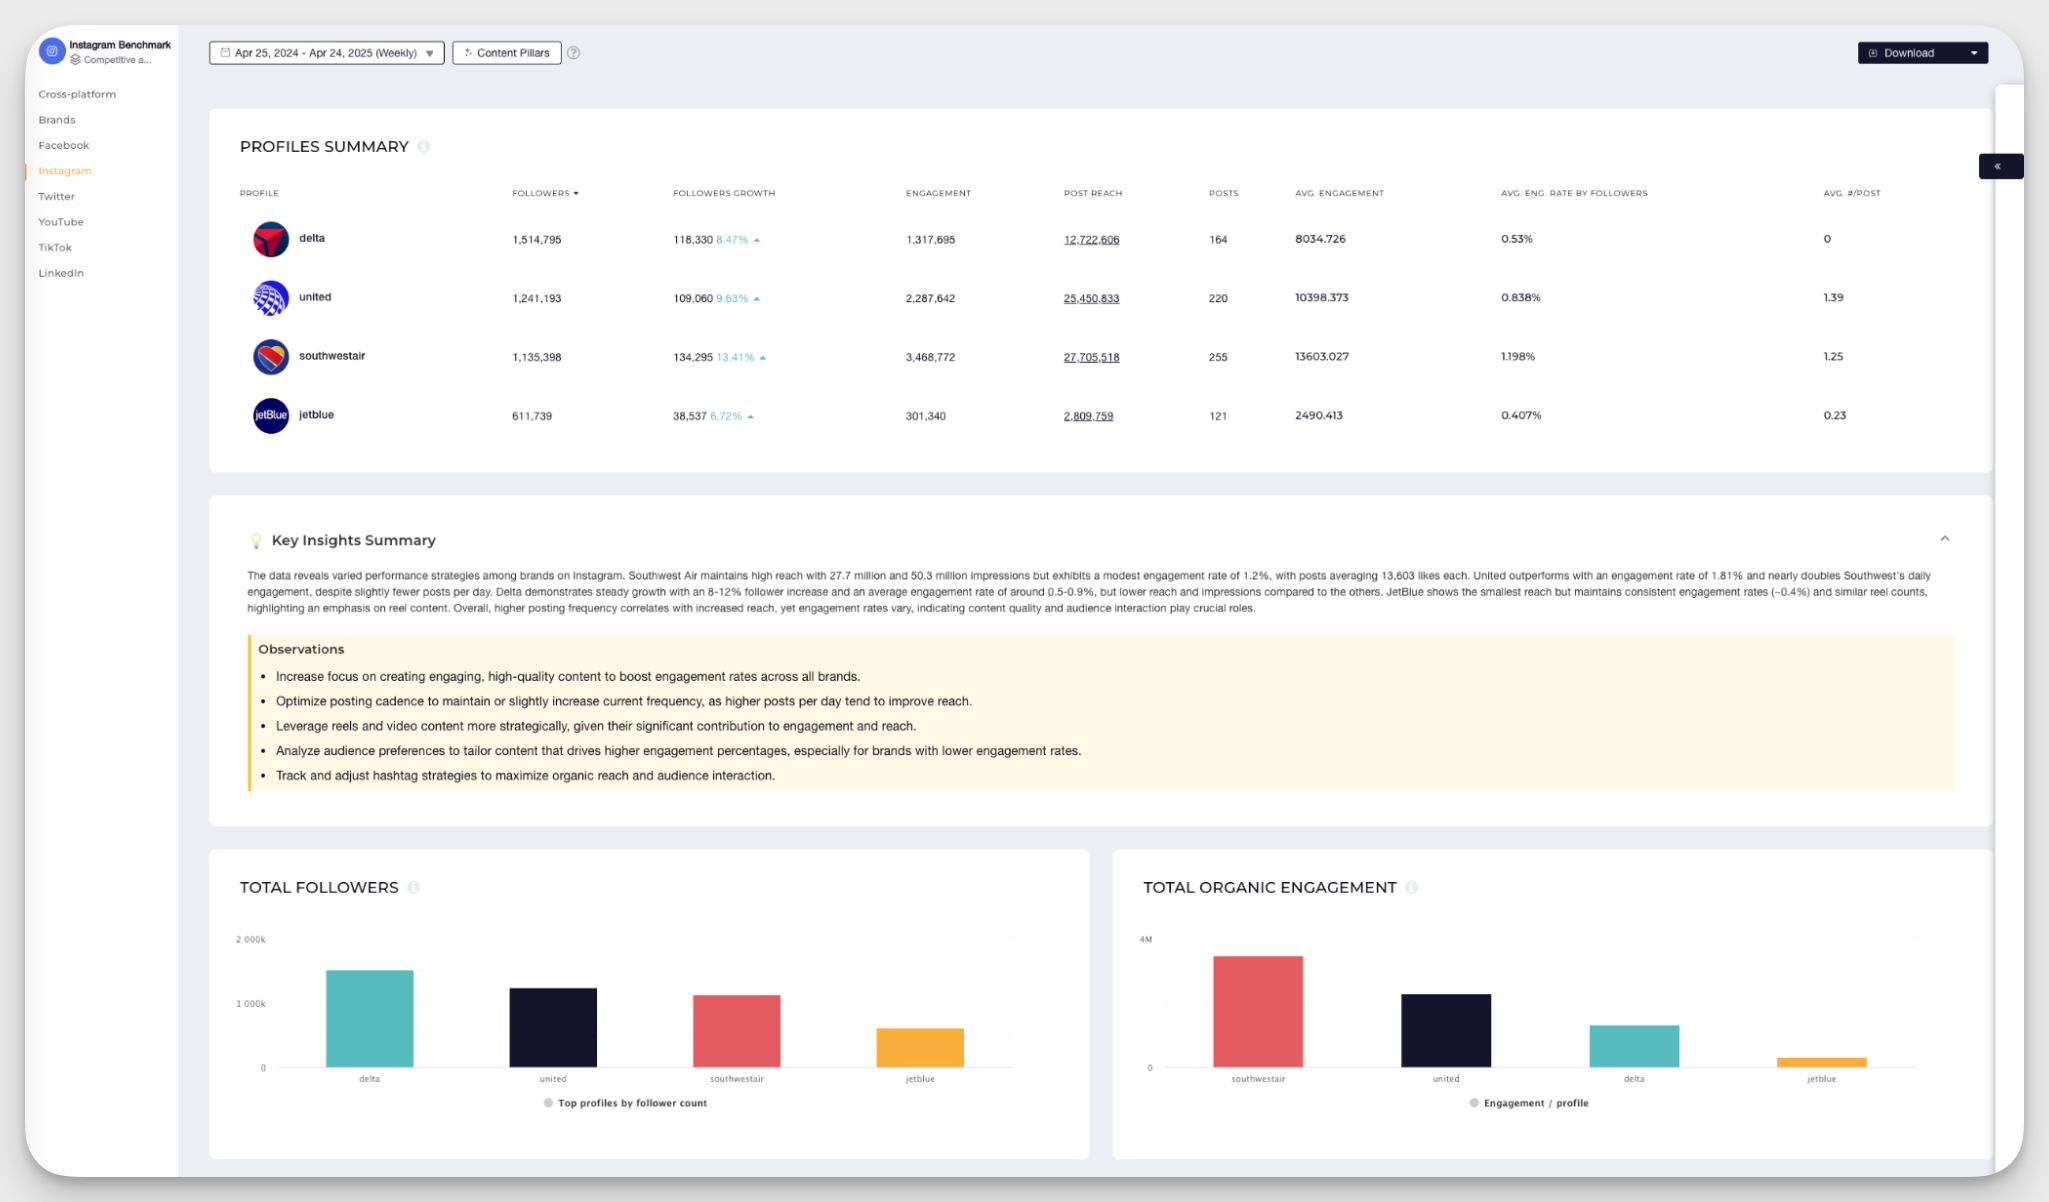
Task: Click the Avg. Engagement column header
Action: click(x=1339, y=193)
